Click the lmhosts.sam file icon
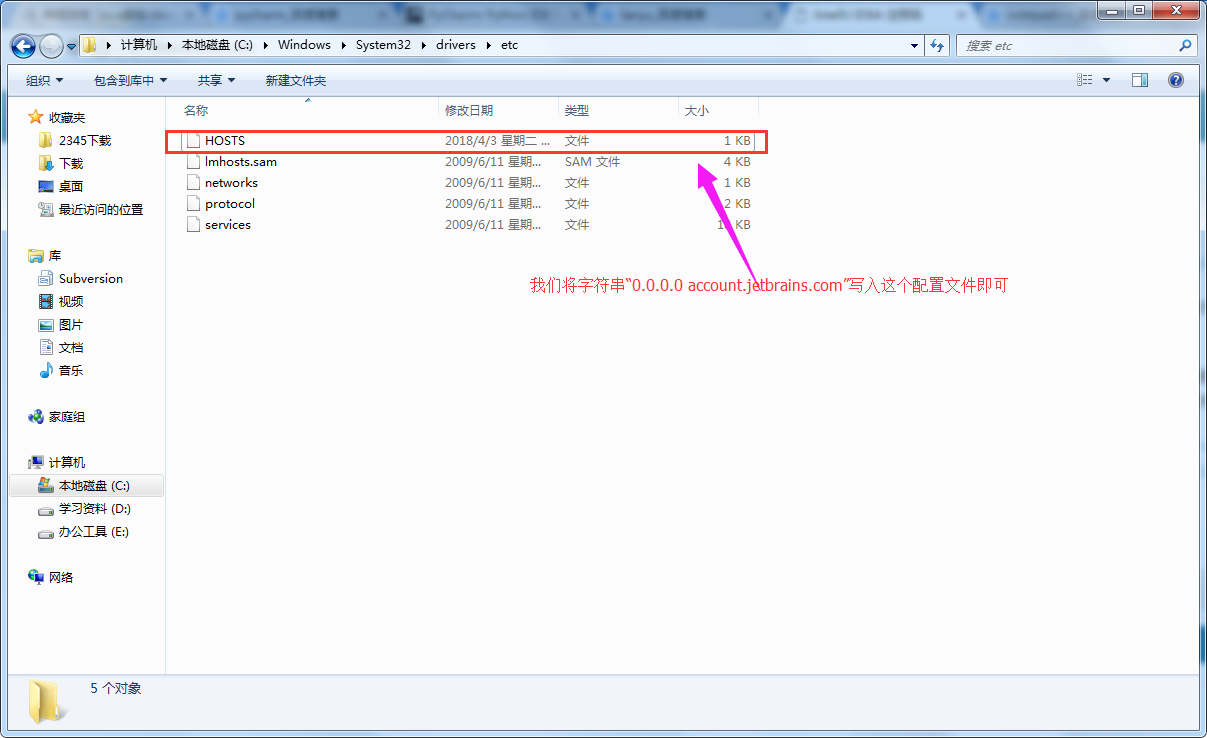The width and height of the screenshot is (1207, 738). pyautogui.click(x=193, y=162)
